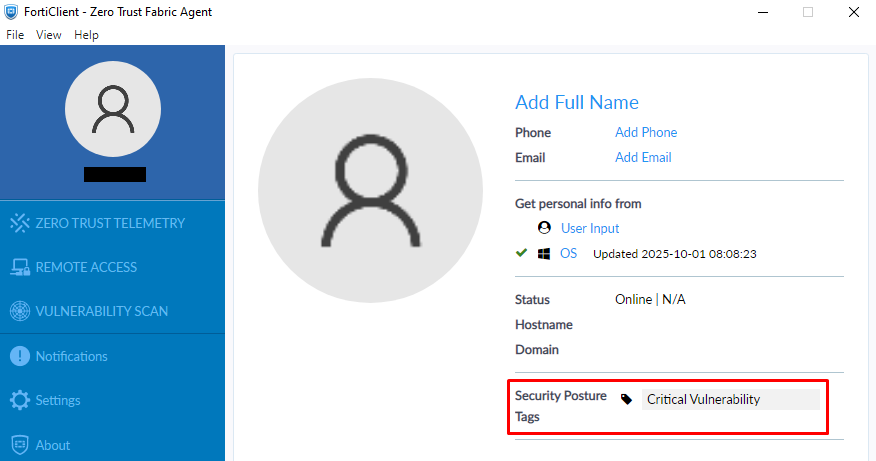The height and width of the screenshot is (461, 876).
Task: Click the Status label
Action: point(532,300)
